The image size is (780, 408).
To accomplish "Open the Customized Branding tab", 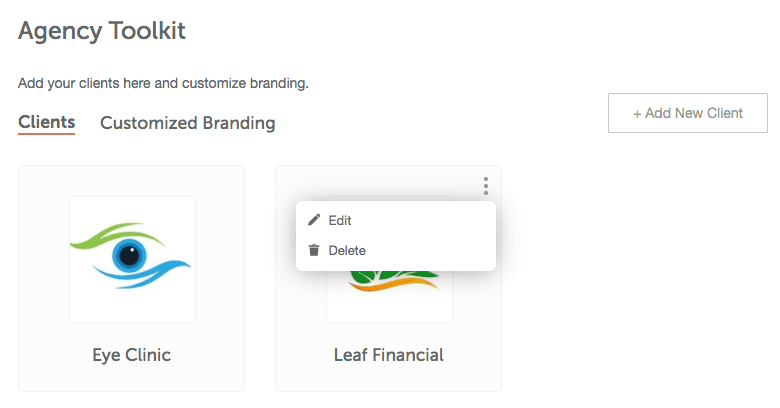I will (188, 124).
